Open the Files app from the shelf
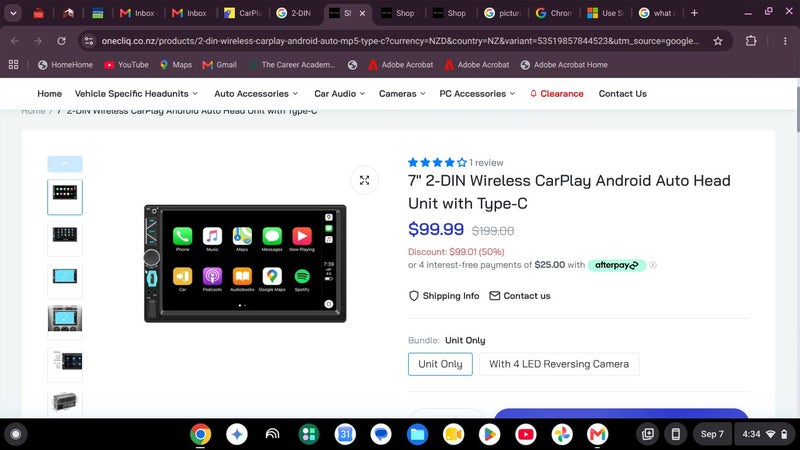This screenshot has width=800, height=450. tap(417, 434)
